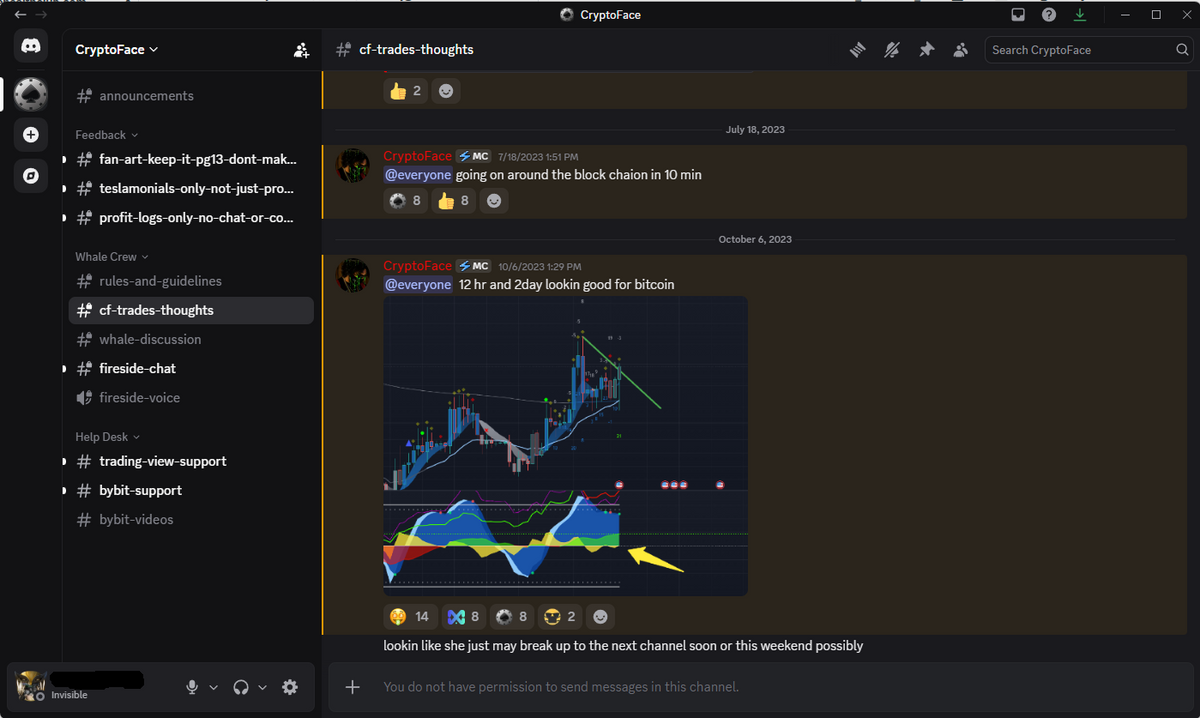Open the bybit-support channel
The height and width of the screenshot is (718, 1200).
[x=191, y=490]
